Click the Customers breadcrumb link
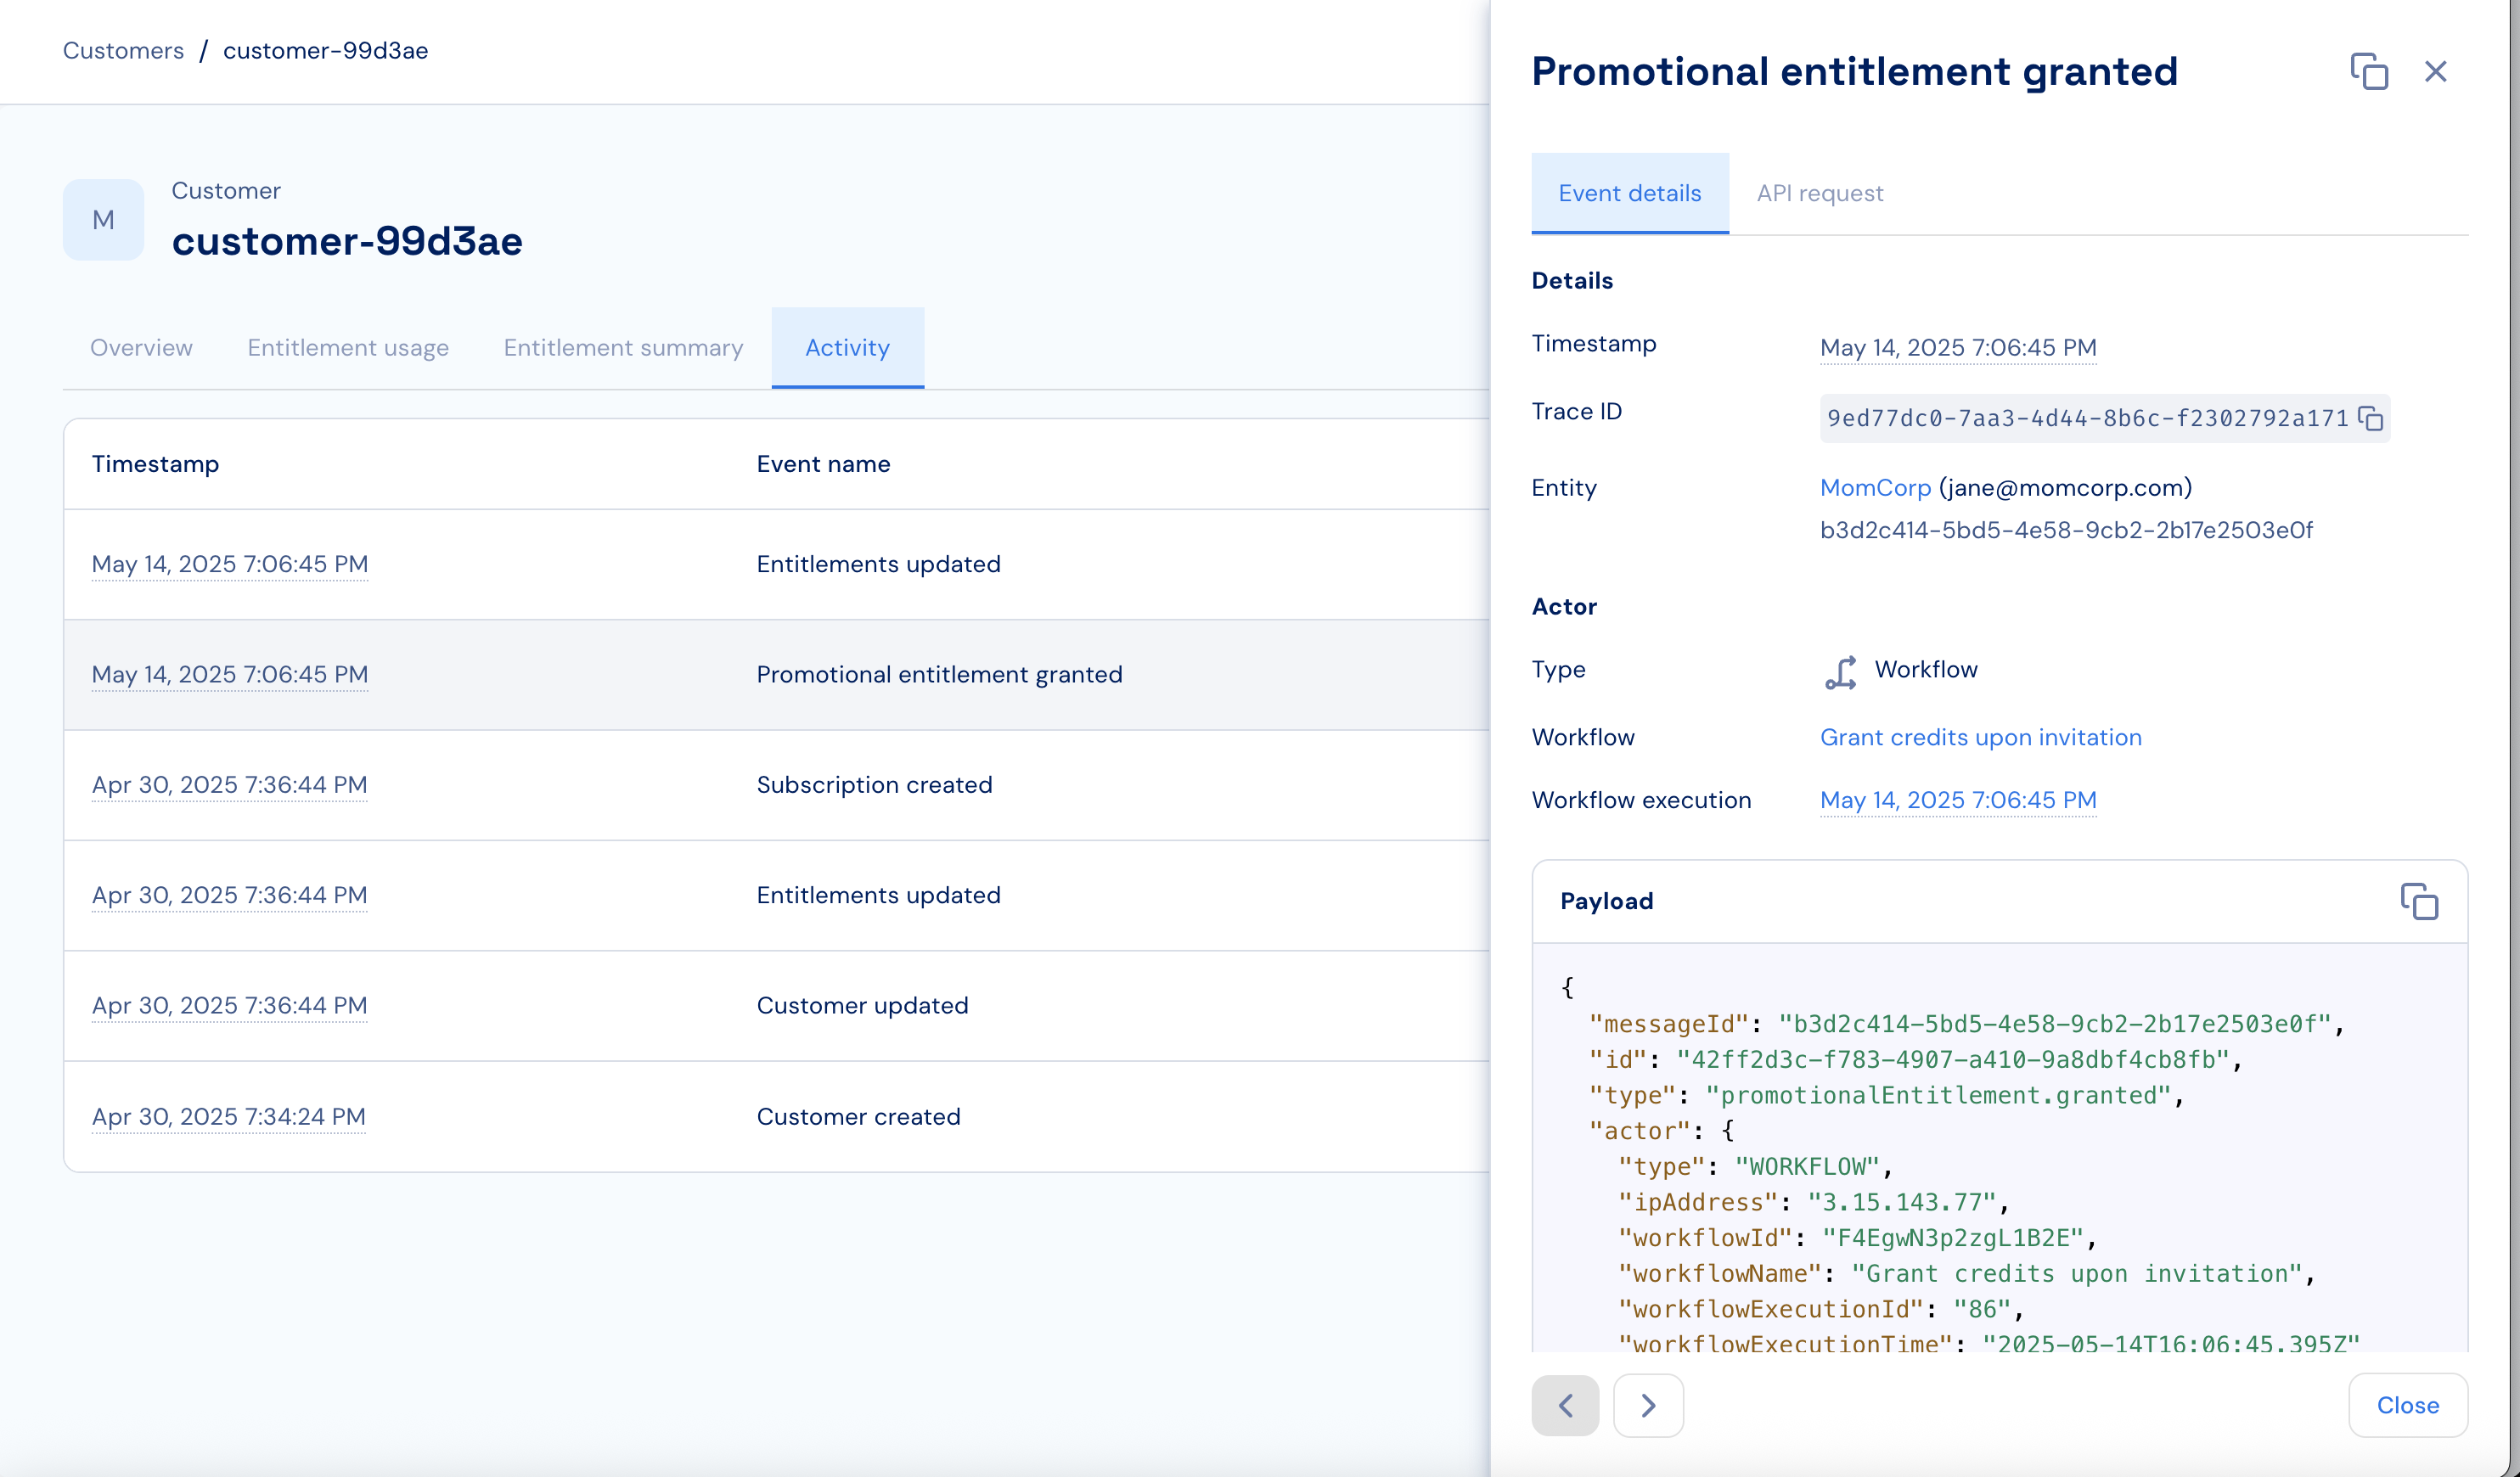Viewport: 2520px width, 1477px height. tap(123, 51)
